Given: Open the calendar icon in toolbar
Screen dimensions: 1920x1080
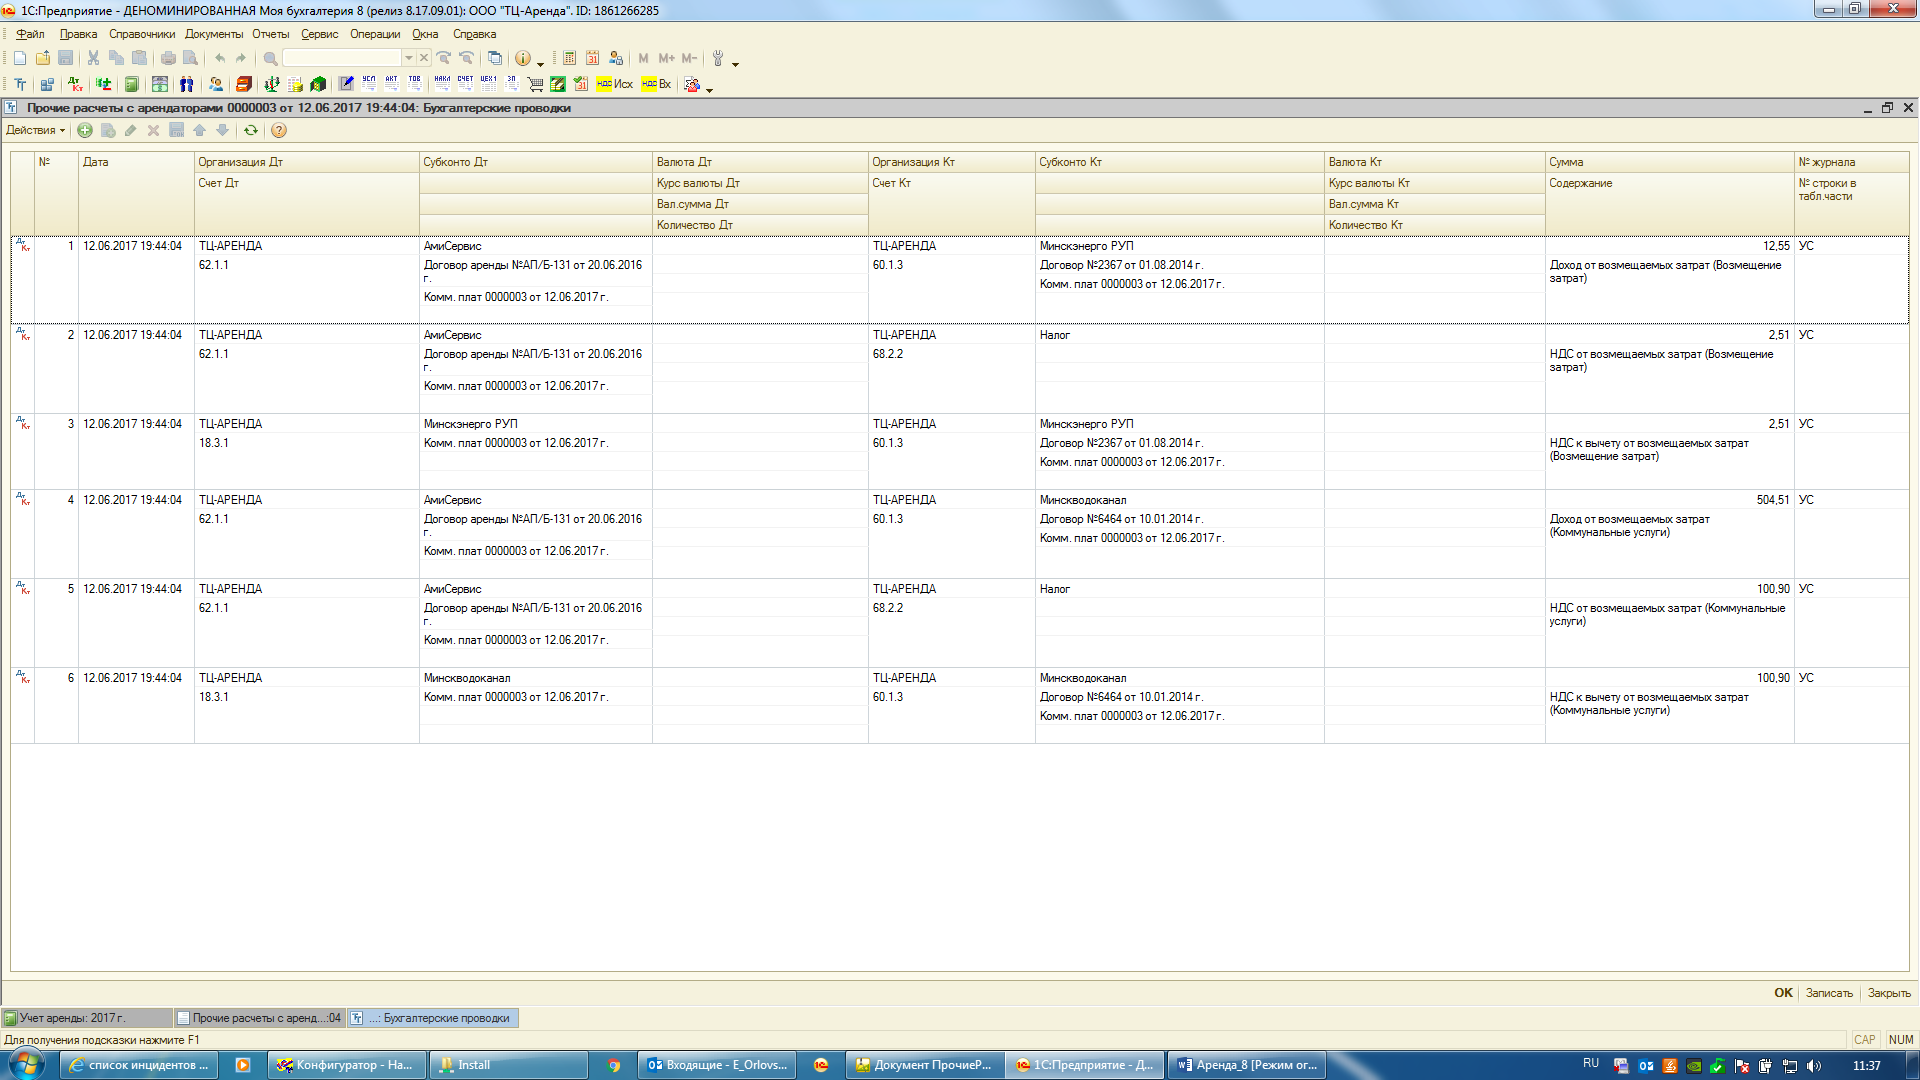Looking at the screenshot, I should pyautogui.click(x=592, y=58).
